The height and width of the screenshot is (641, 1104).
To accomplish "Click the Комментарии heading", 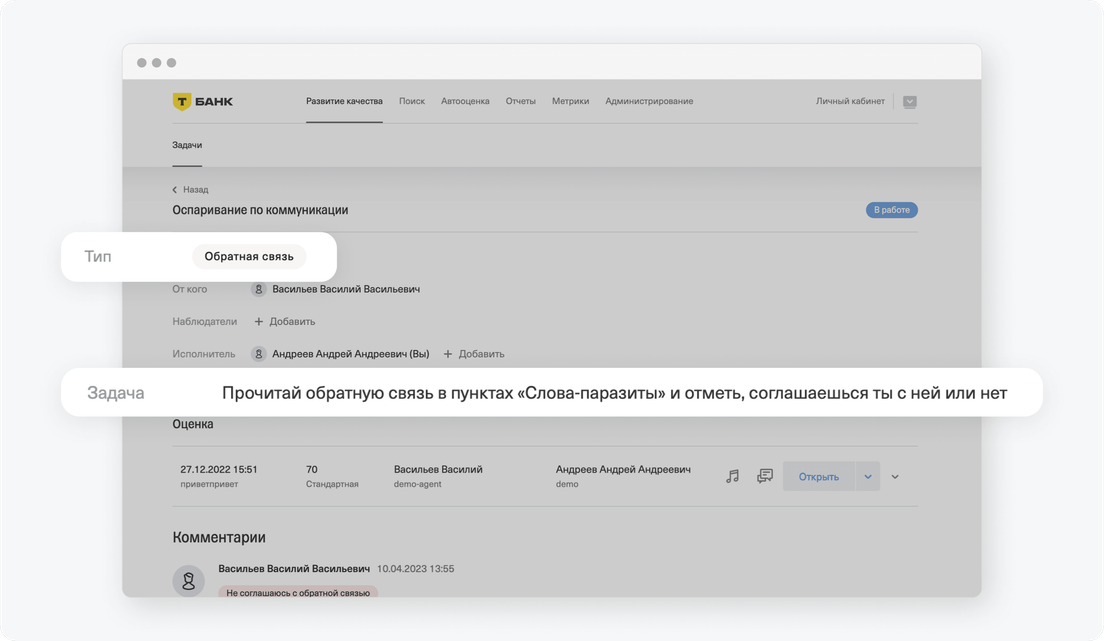I will (219, 537).
